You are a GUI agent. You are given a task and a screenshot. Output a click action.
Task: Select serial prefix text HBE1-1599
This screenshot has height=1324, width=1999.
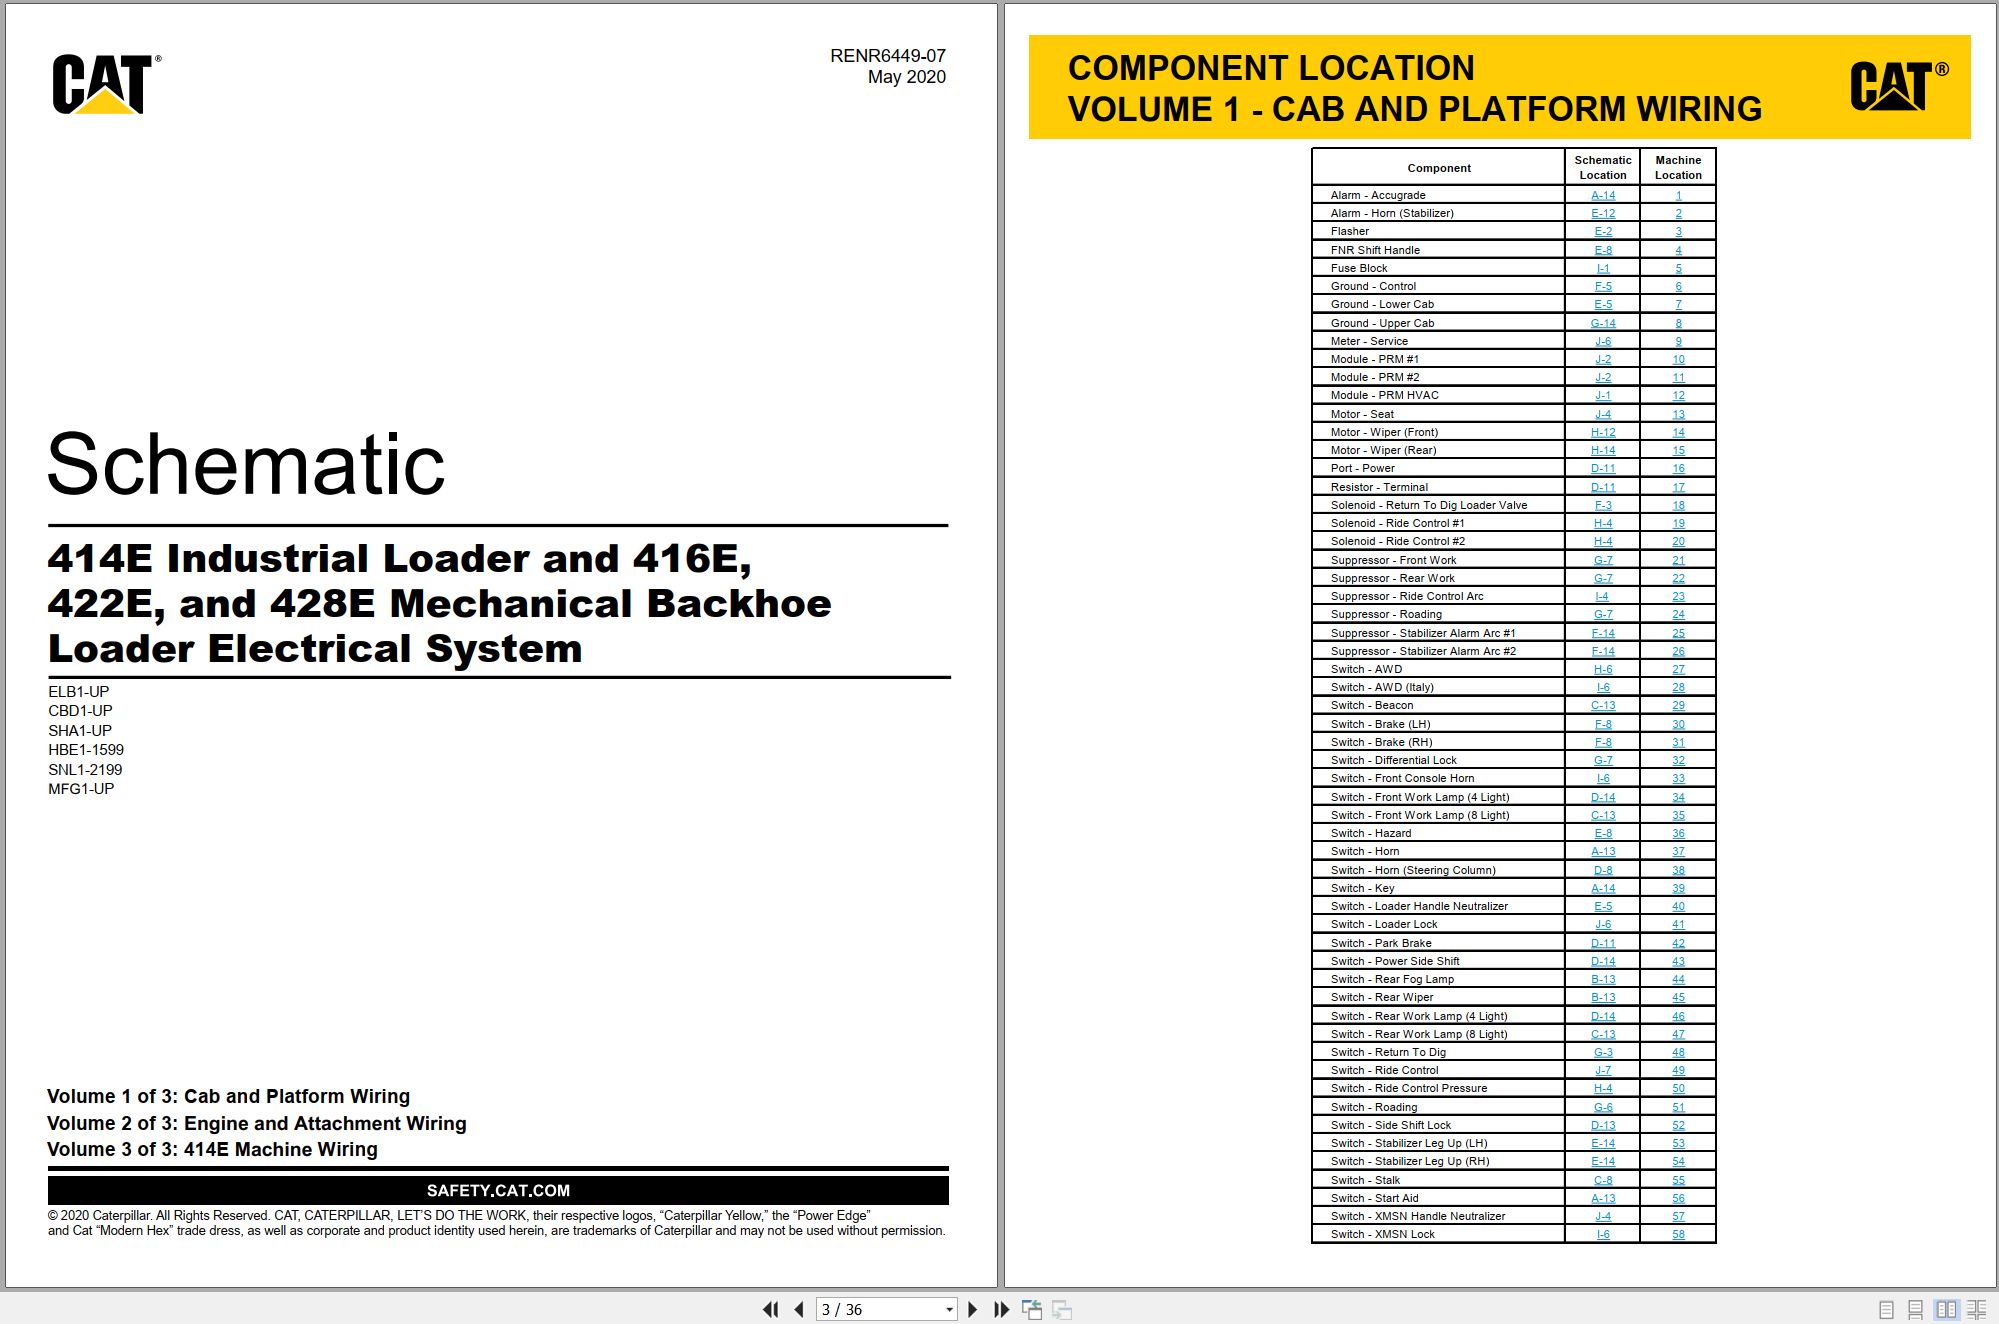86,750
